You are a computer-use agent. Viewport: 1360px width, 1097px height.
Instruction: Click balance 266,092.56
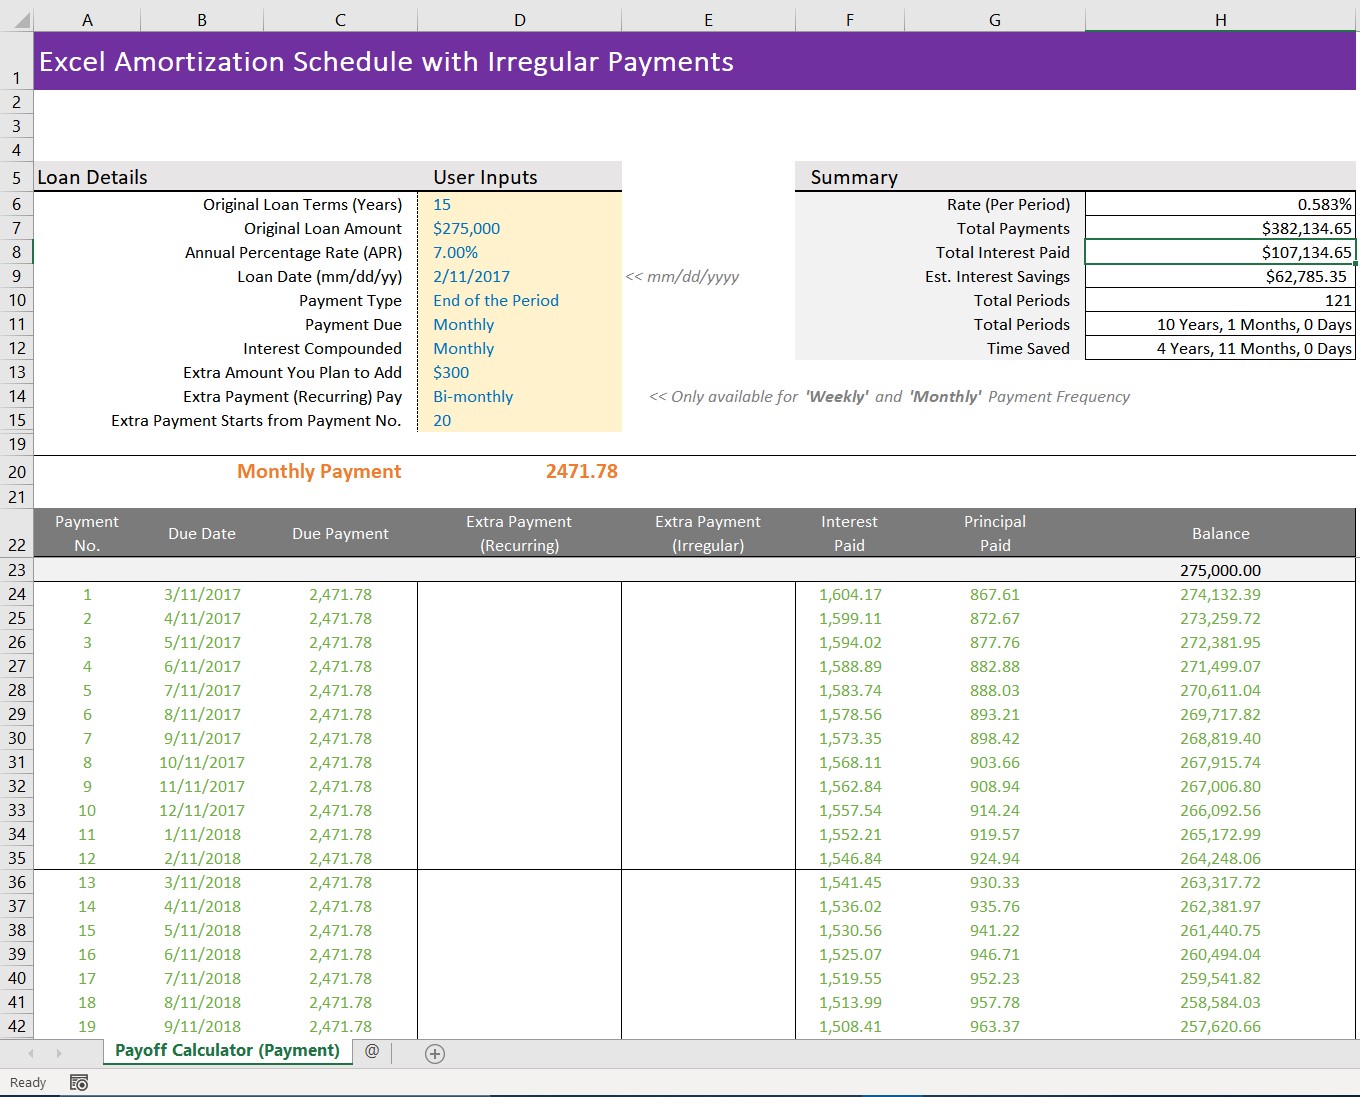1220,810
